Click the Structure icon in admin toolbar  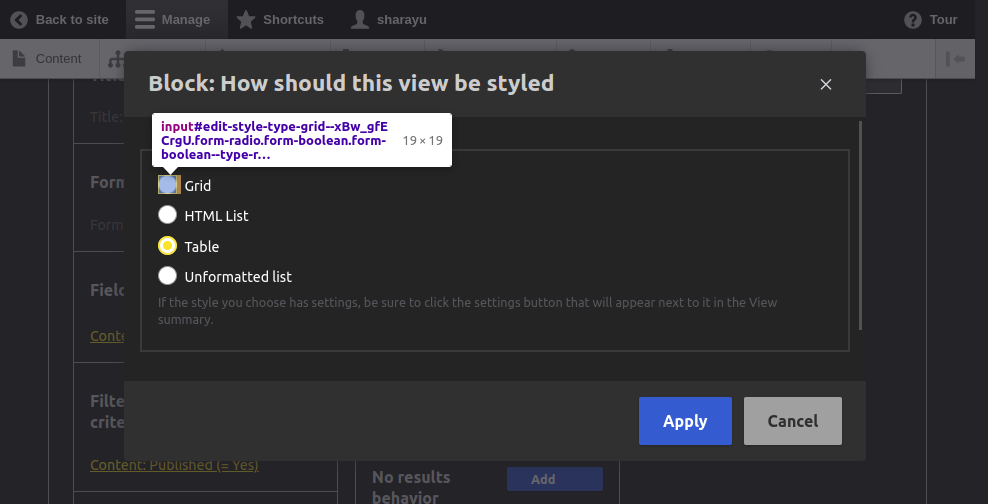116,59
